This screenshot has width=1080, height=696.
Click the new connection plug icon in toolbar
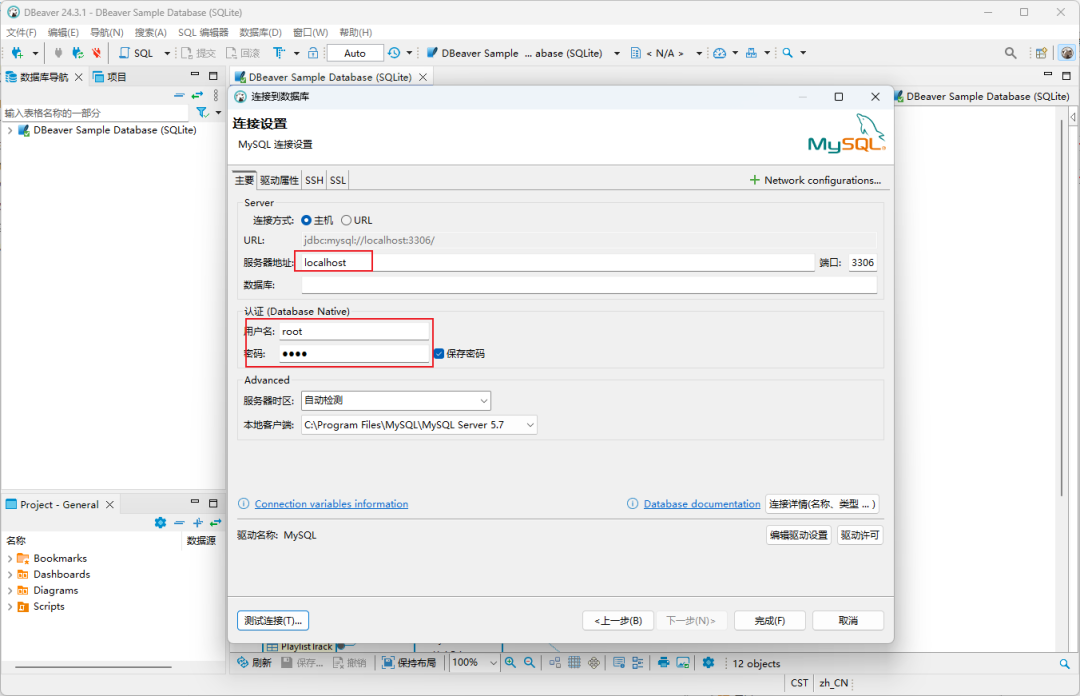(x=17, y=53)
